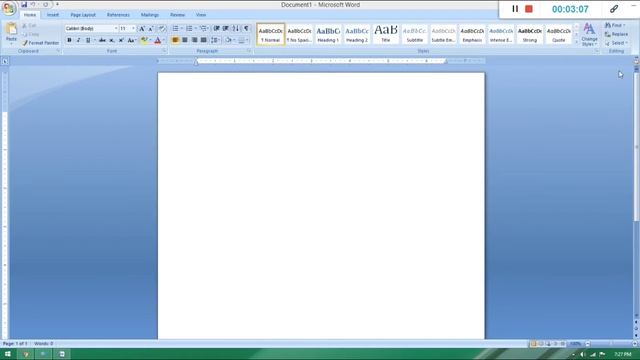Switch to the References tab

coord(118,15)
